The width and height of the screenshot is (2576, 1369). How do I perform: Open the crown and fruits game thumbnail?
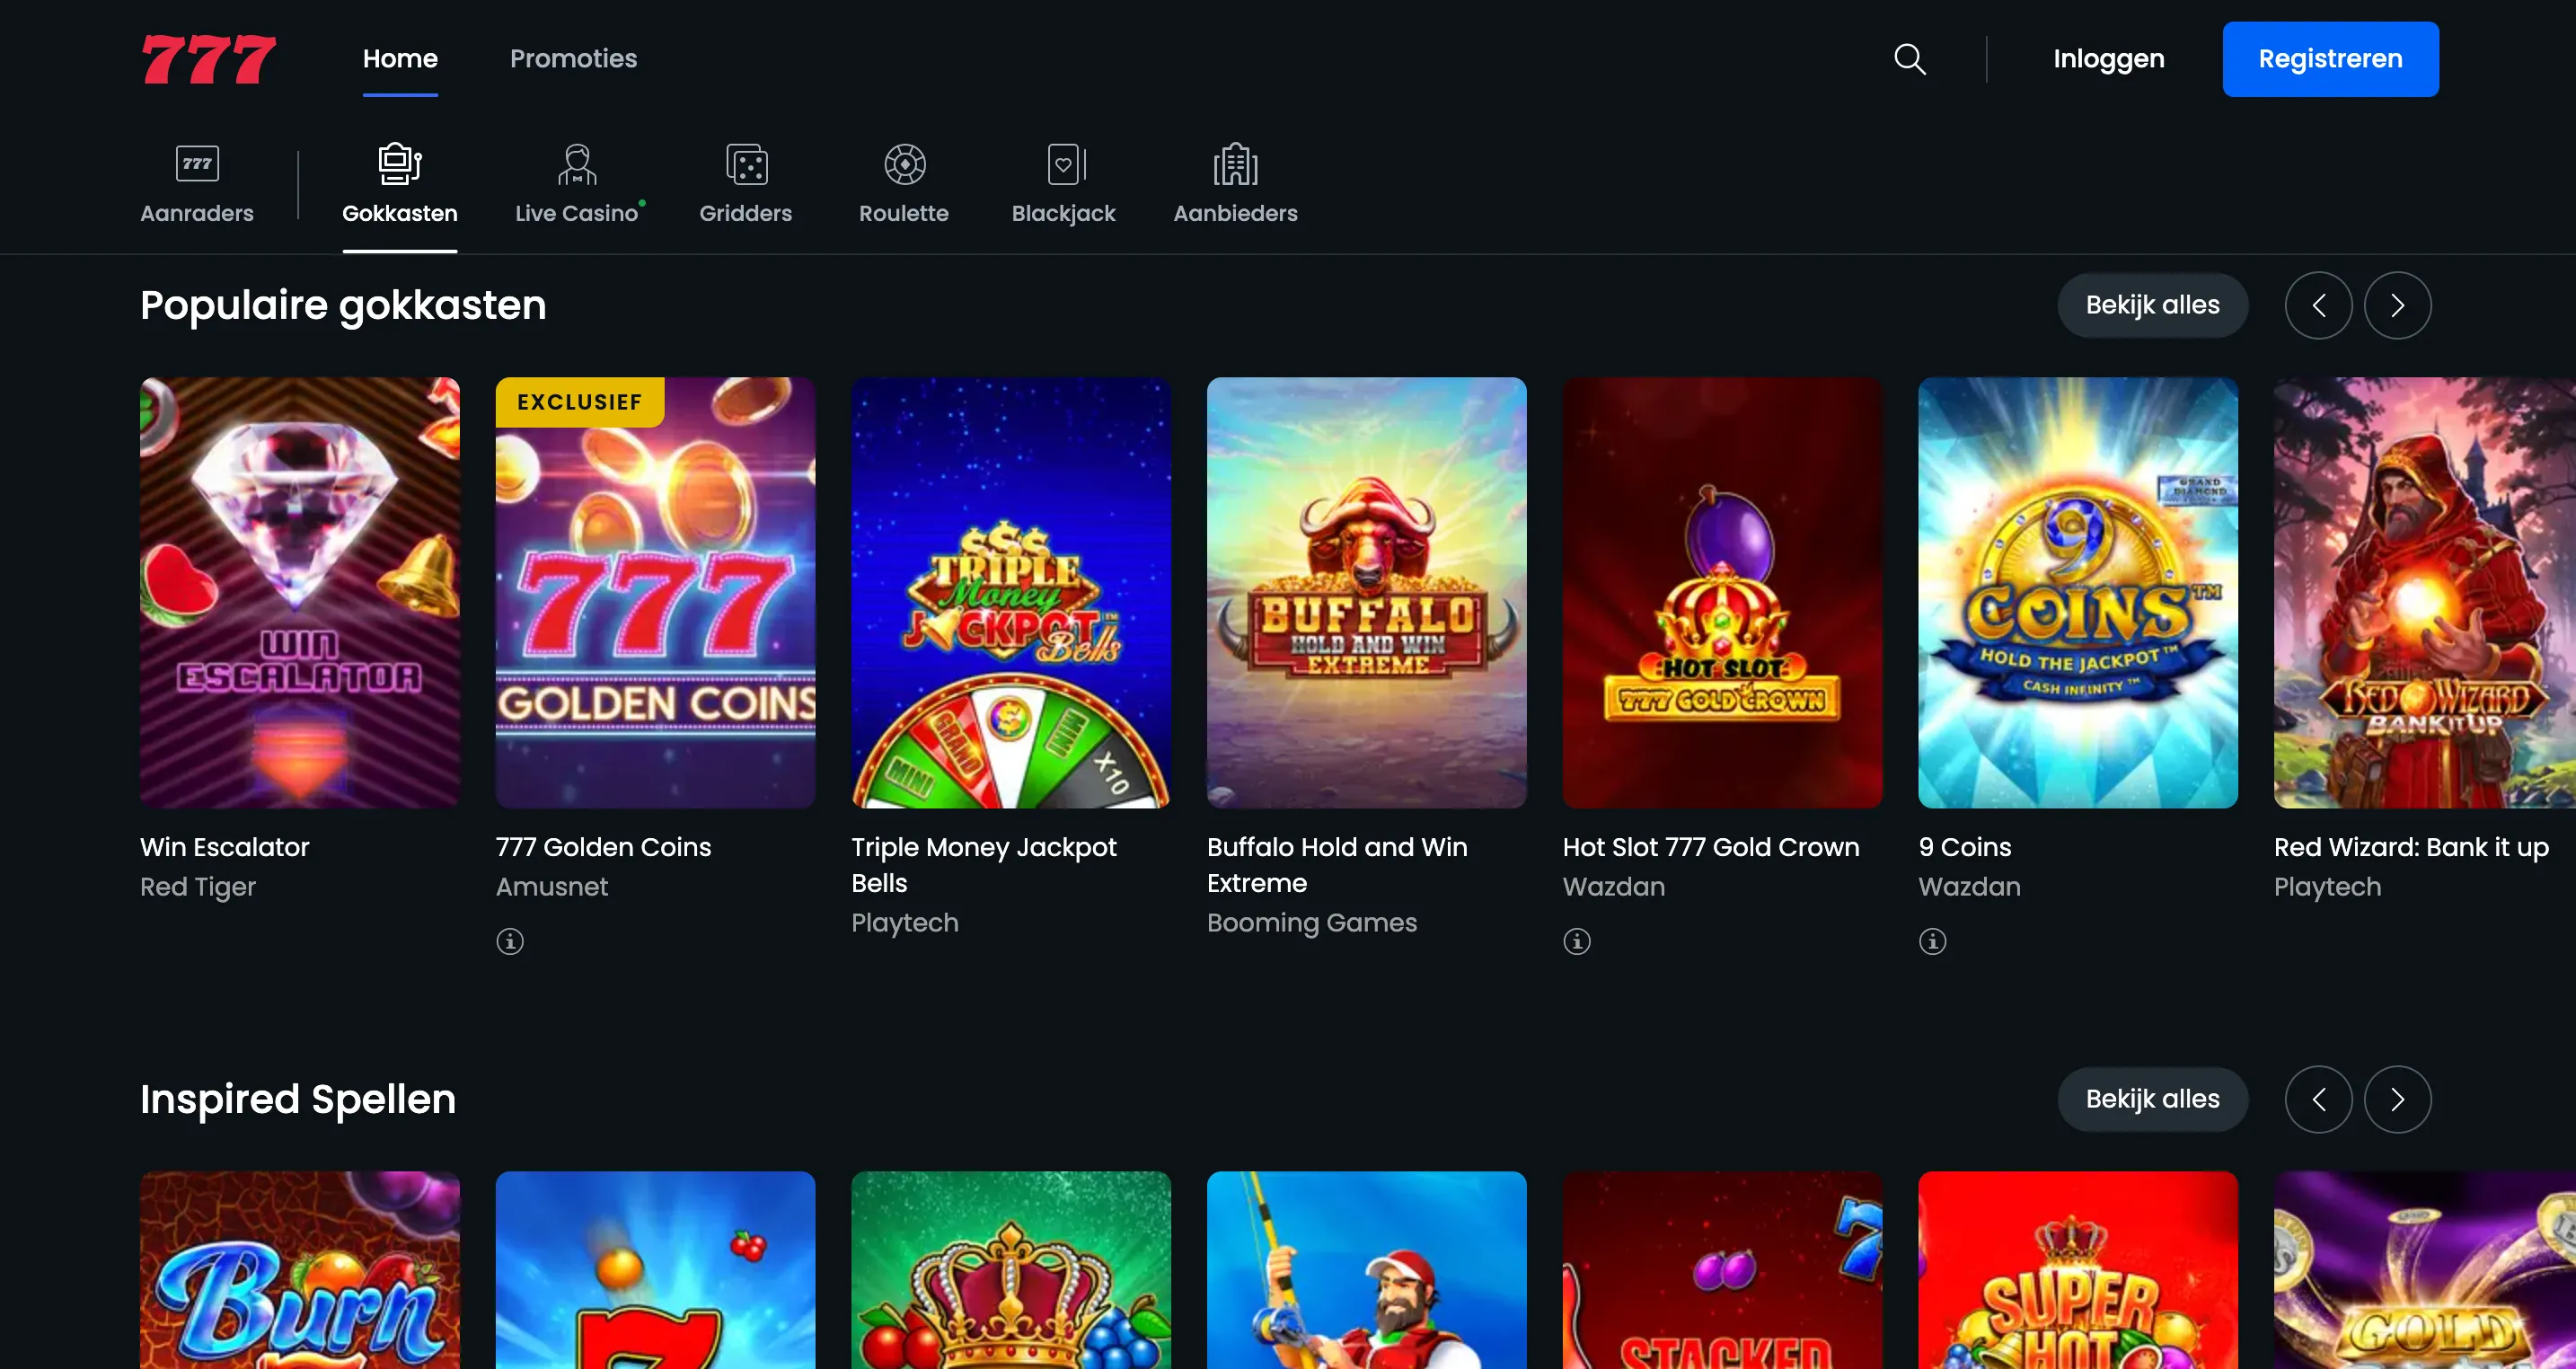pos(1011,1270)
